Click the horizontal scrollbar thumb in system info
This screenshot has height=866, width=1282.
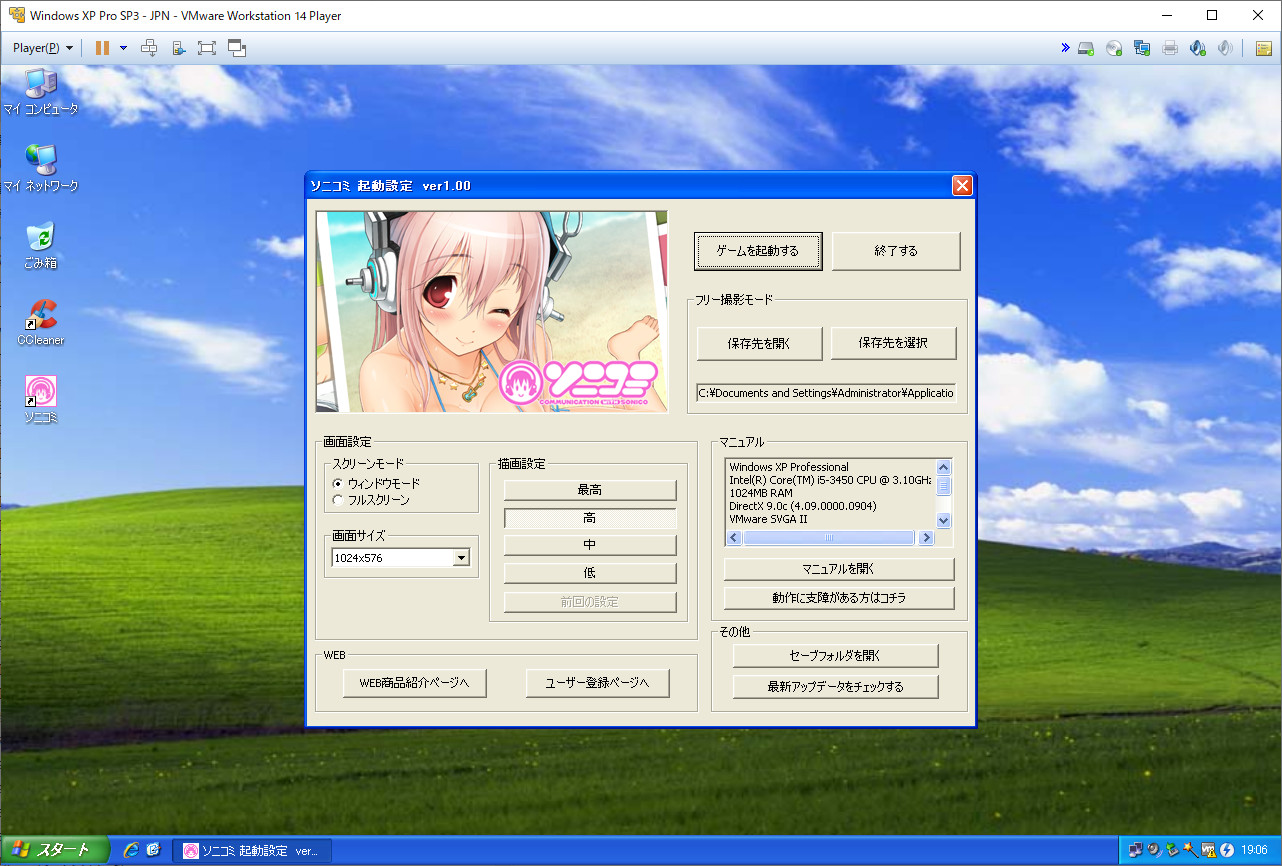(x=828, y=538)
